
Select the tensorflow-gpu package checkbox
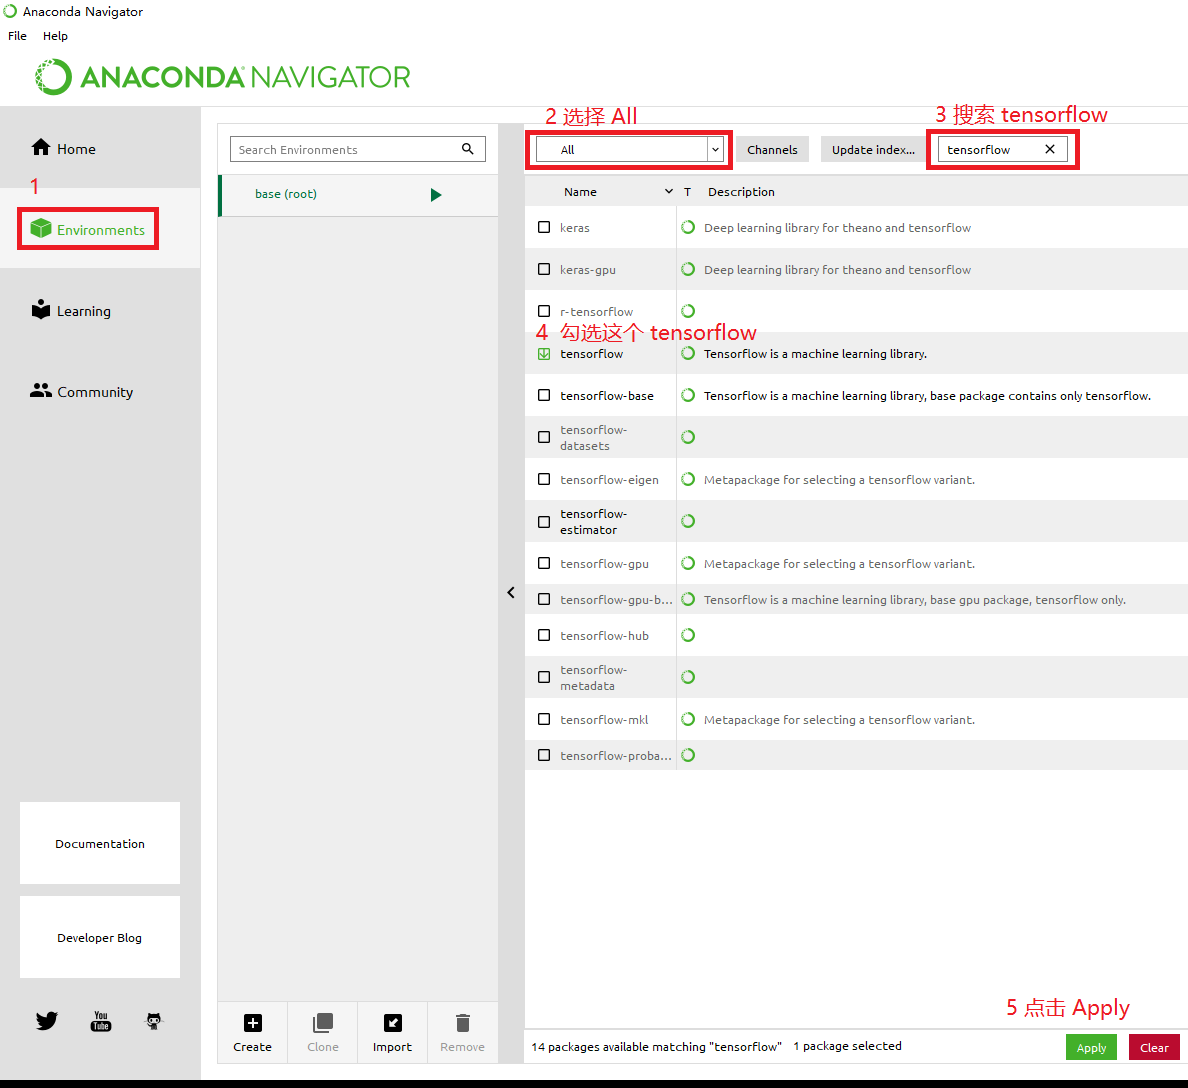(543, 563)
